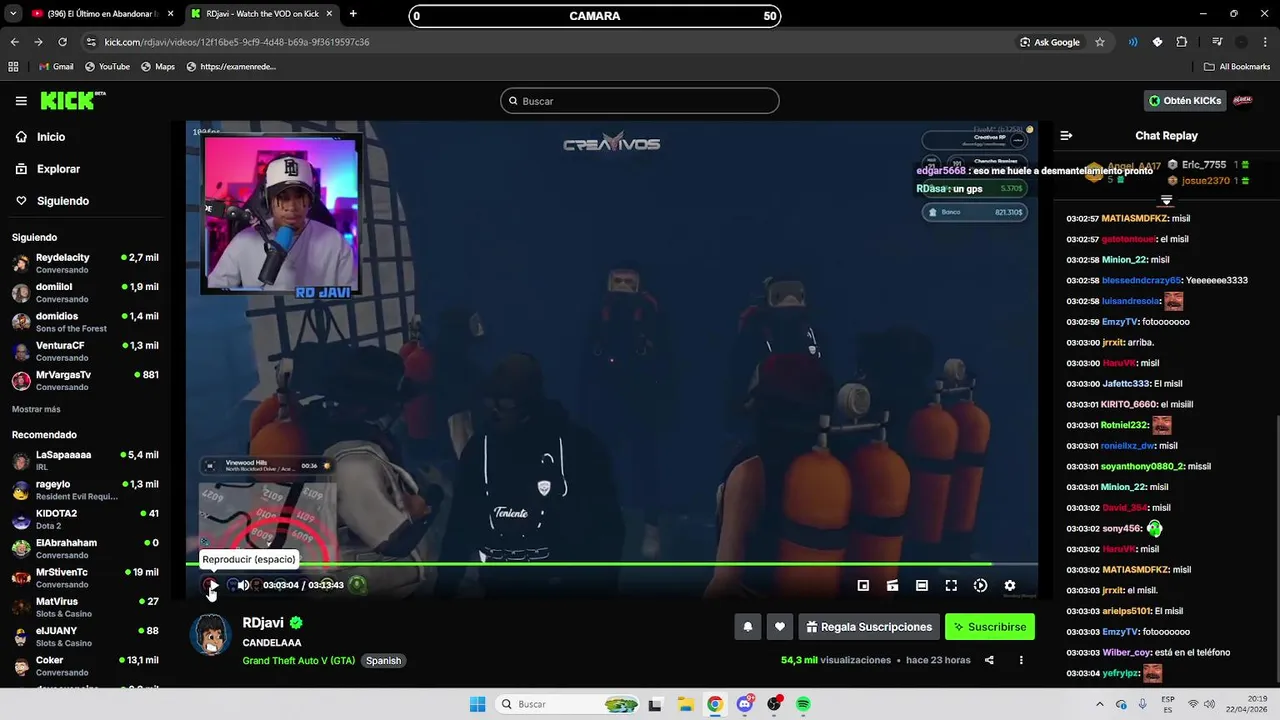
Task: Open Windows Start menu
Action: click(x=478, y=704)
